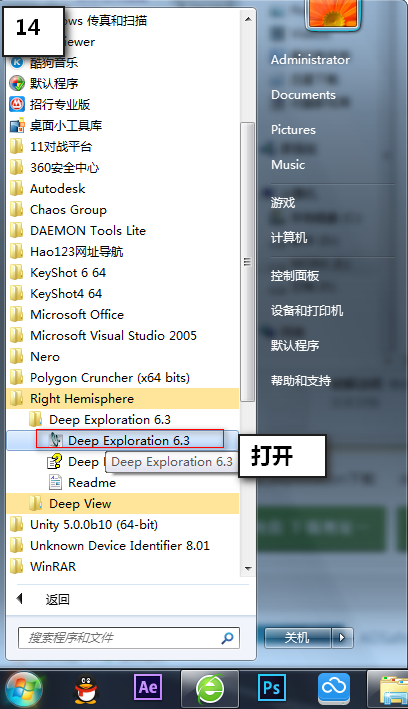Open QQ penguin from the taskbar

[x=85, y=690]
